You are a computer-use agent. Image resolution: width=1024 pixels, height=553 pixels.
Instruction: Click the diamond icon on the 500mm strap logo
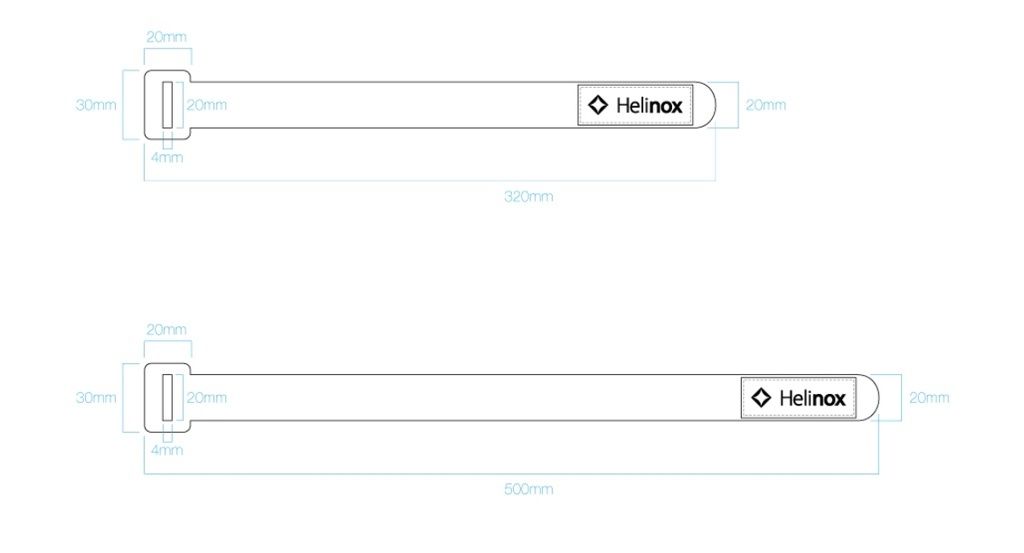761,398
